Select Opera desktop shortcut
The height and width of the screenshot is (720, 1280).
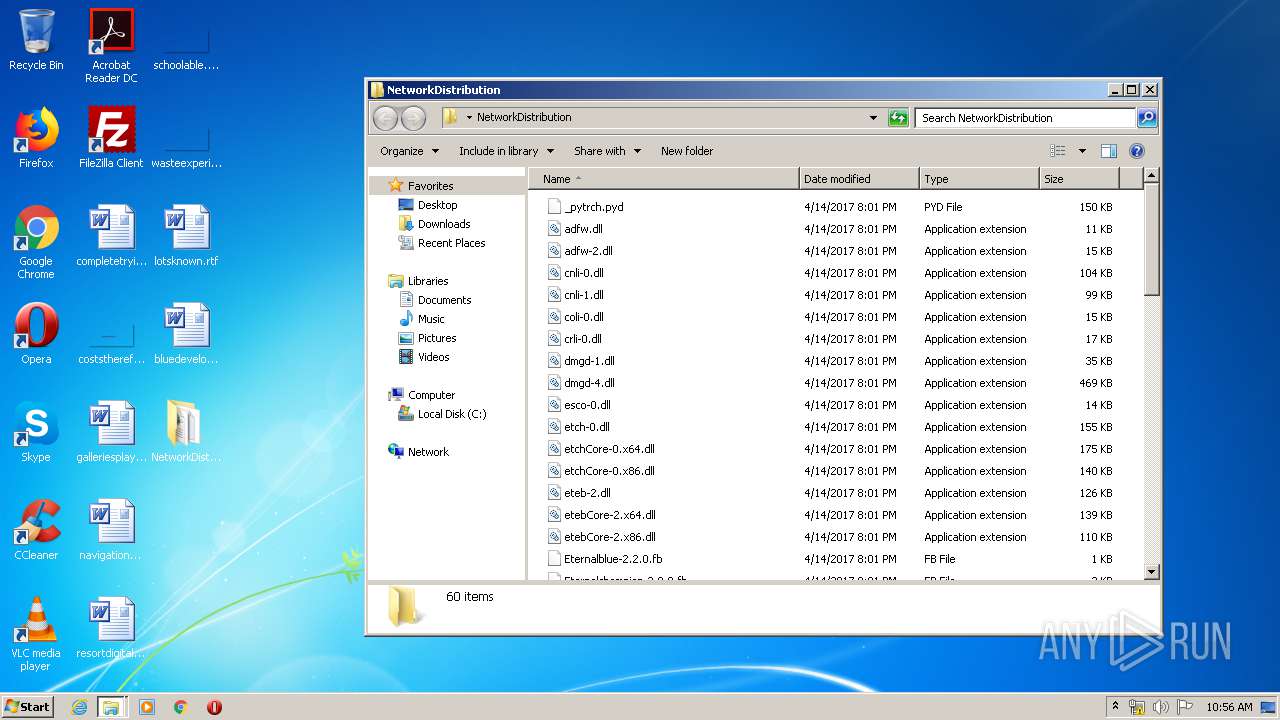tap(36, 334)
